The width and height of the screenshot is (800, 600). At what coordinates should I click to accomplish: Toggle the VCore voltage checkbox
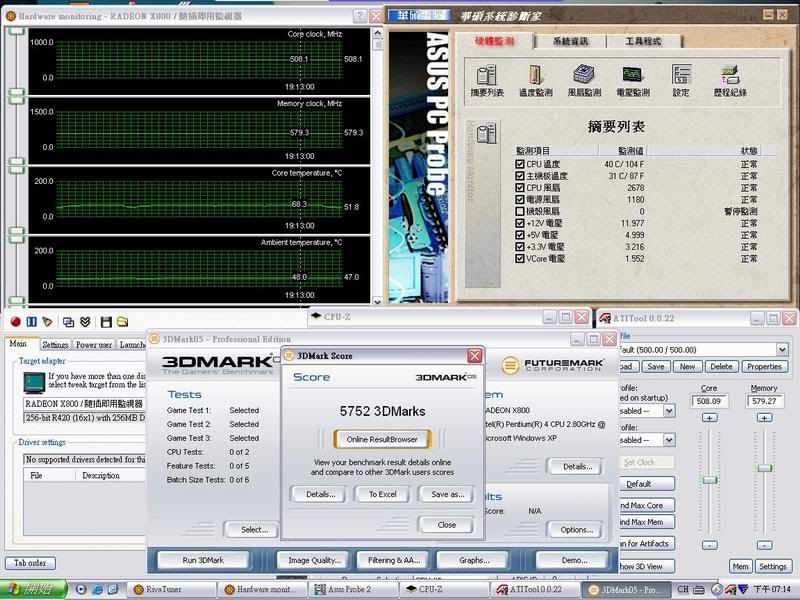[x=519, y=258]
